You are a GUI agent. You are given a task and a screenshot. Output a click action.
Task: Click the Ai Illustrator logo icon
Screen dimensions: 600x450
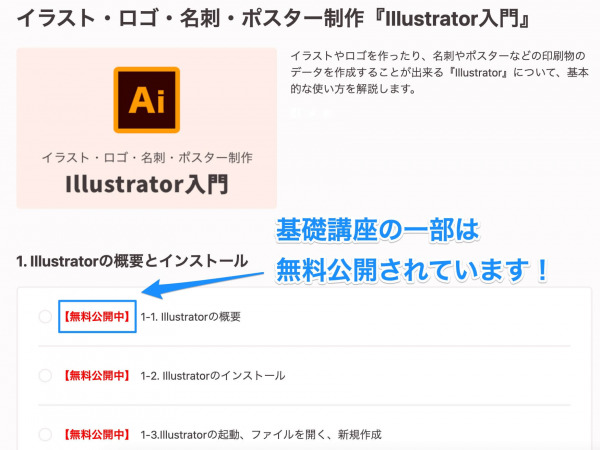pyautogui.click(x=147, y=100)
